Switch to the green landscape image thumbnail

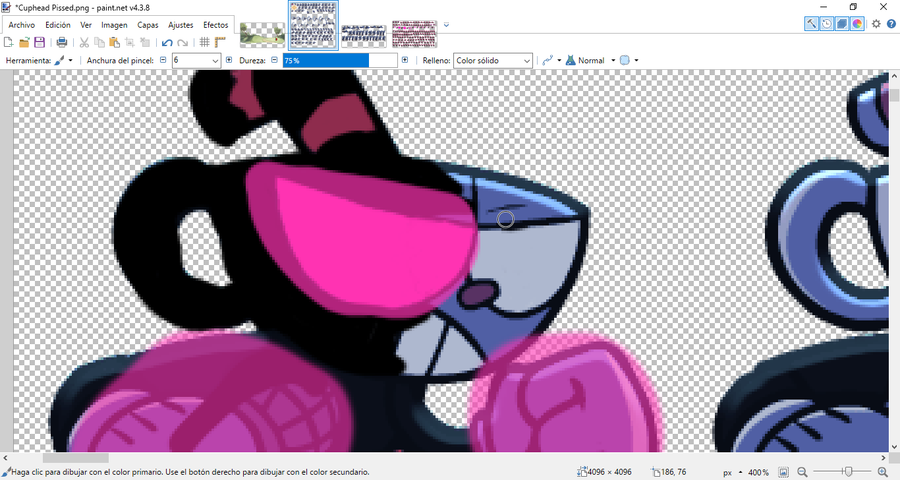point(262,34)
